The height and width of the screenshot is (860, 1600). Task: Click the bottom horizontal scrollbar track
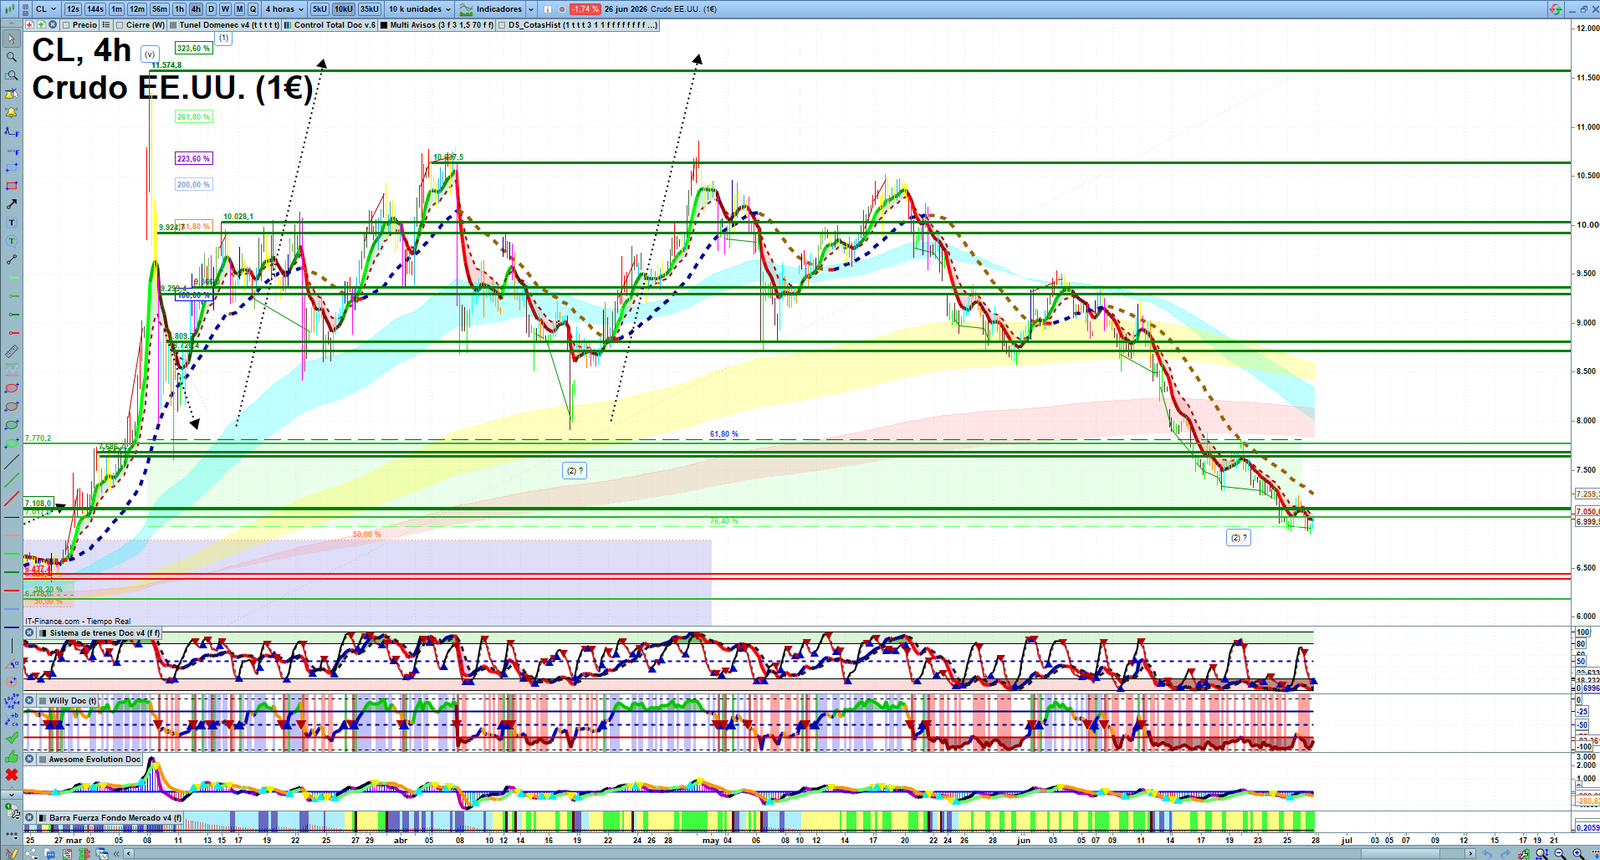point(800,853)
